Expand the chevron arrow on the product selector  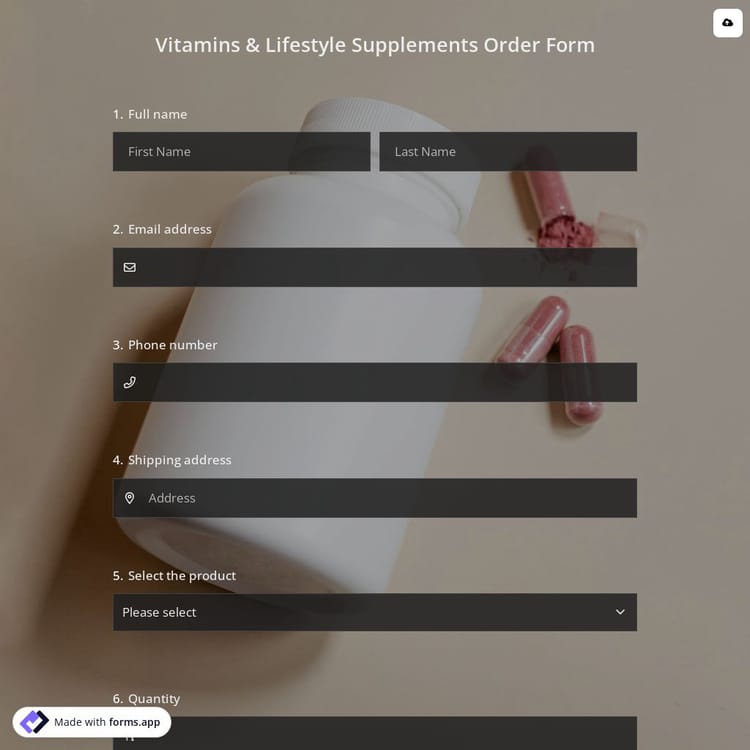pyautogui.click(x=620, y=612)
